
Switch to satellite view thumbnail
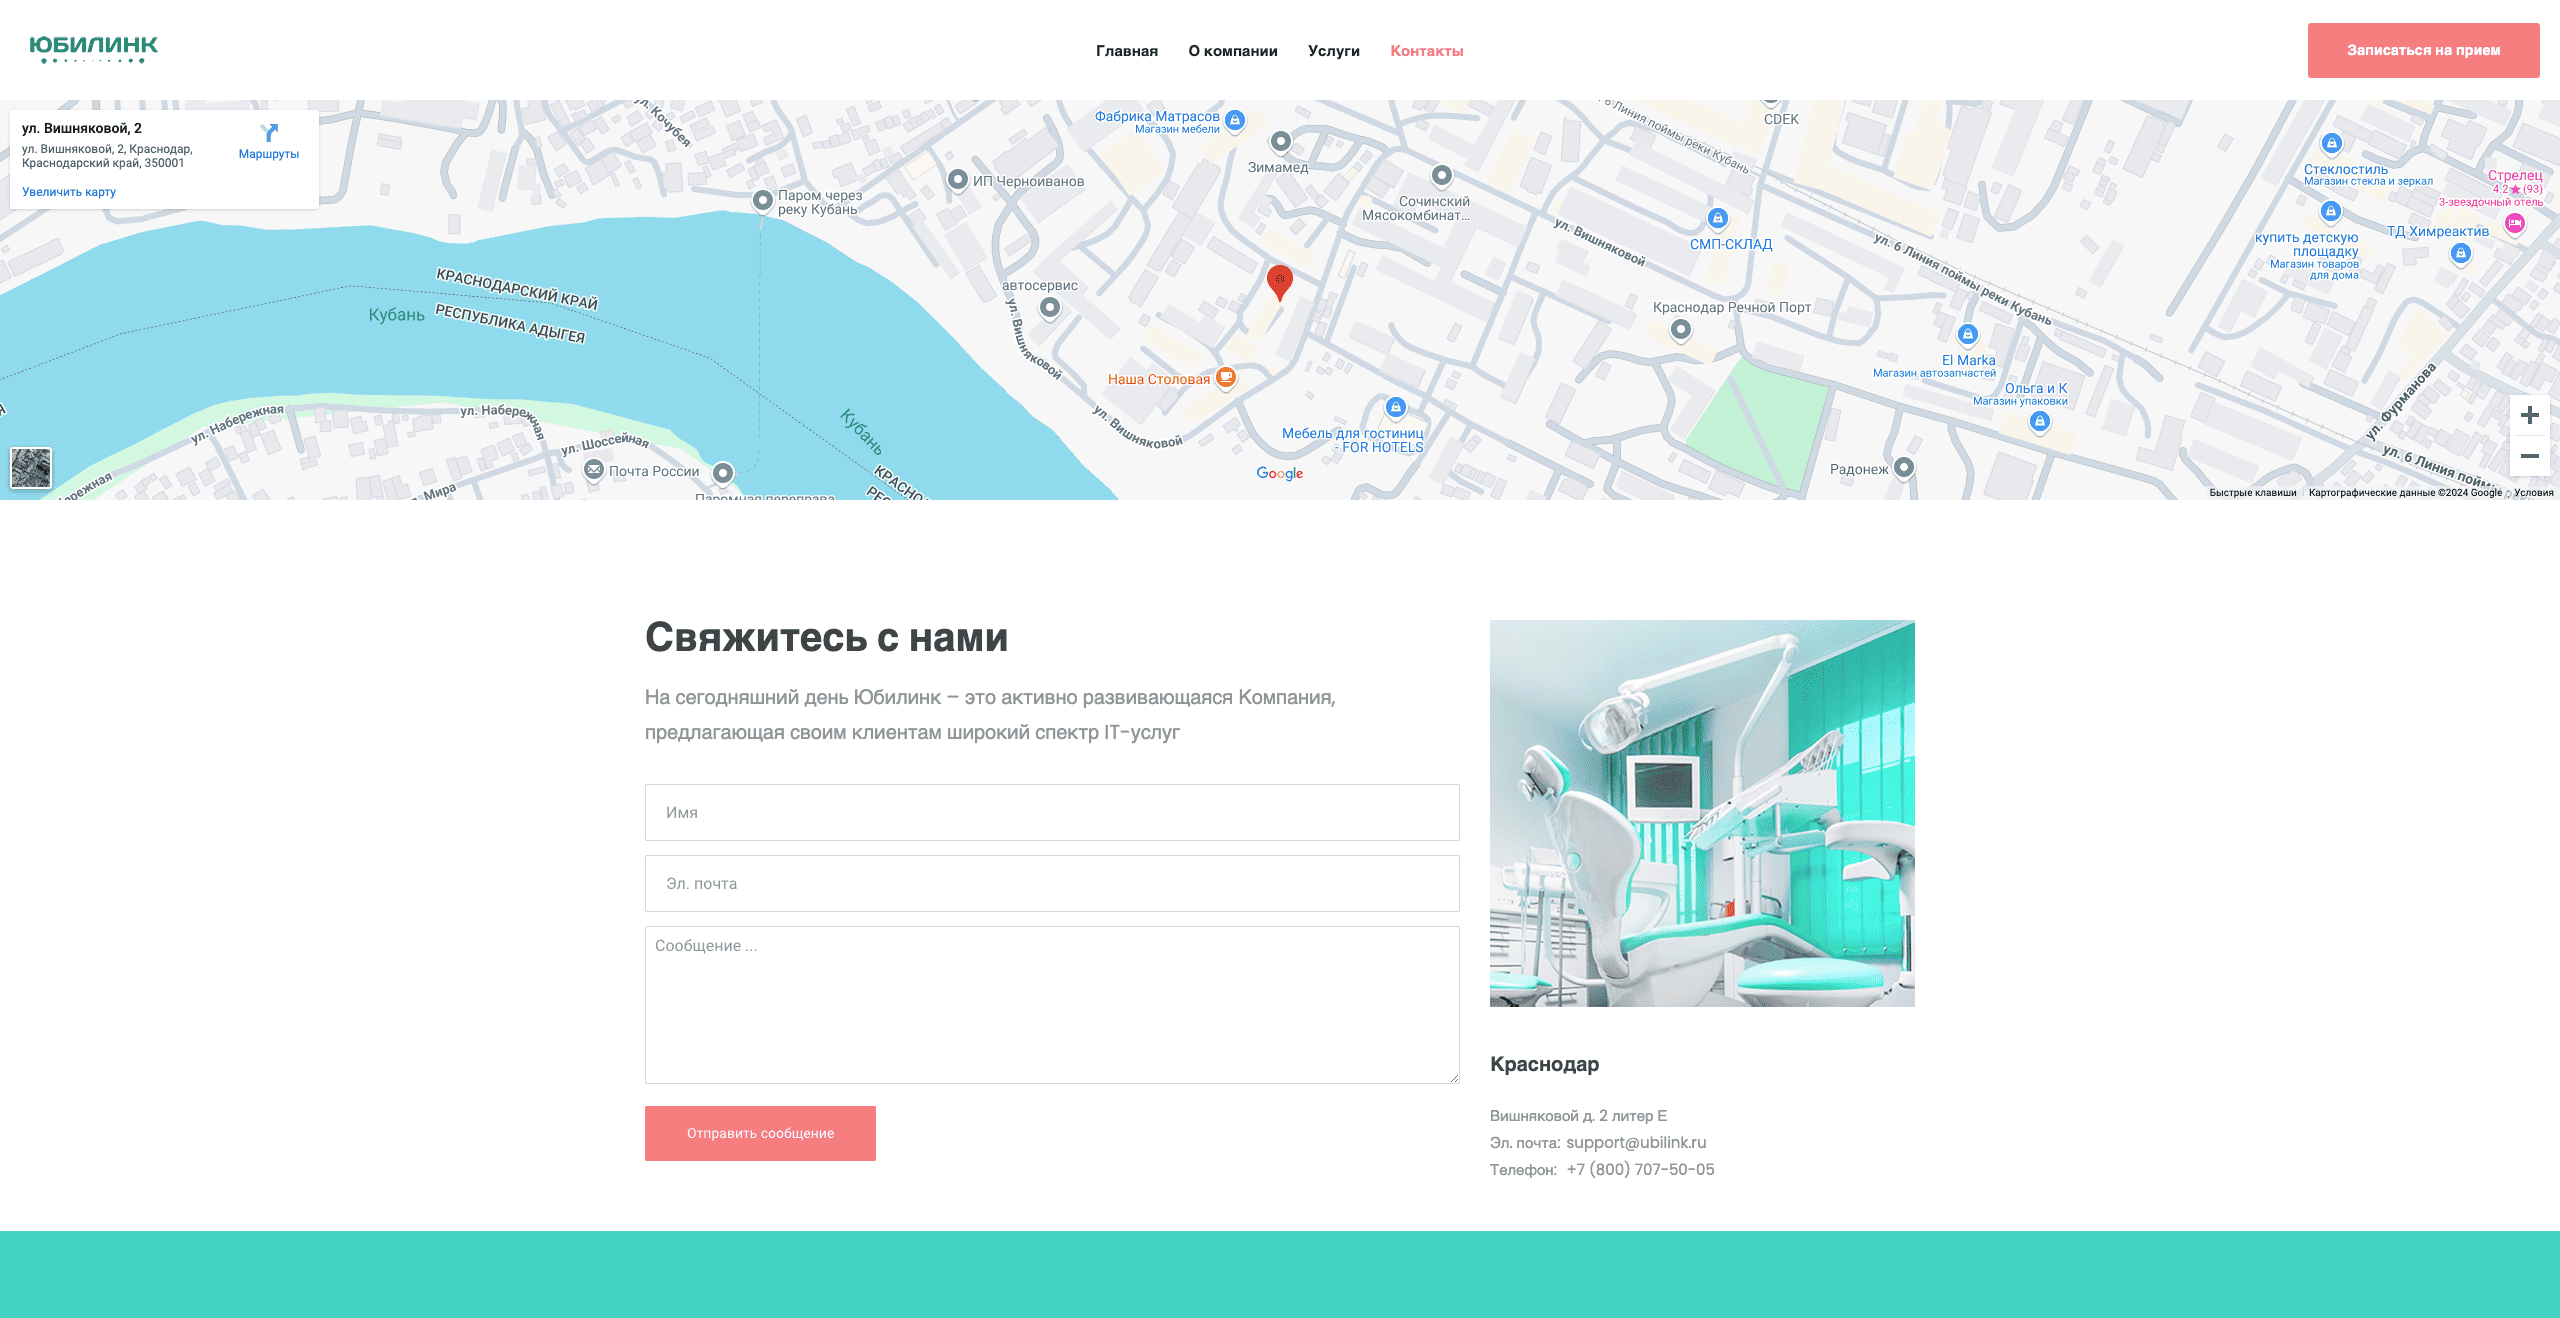[x=31, y=468]
